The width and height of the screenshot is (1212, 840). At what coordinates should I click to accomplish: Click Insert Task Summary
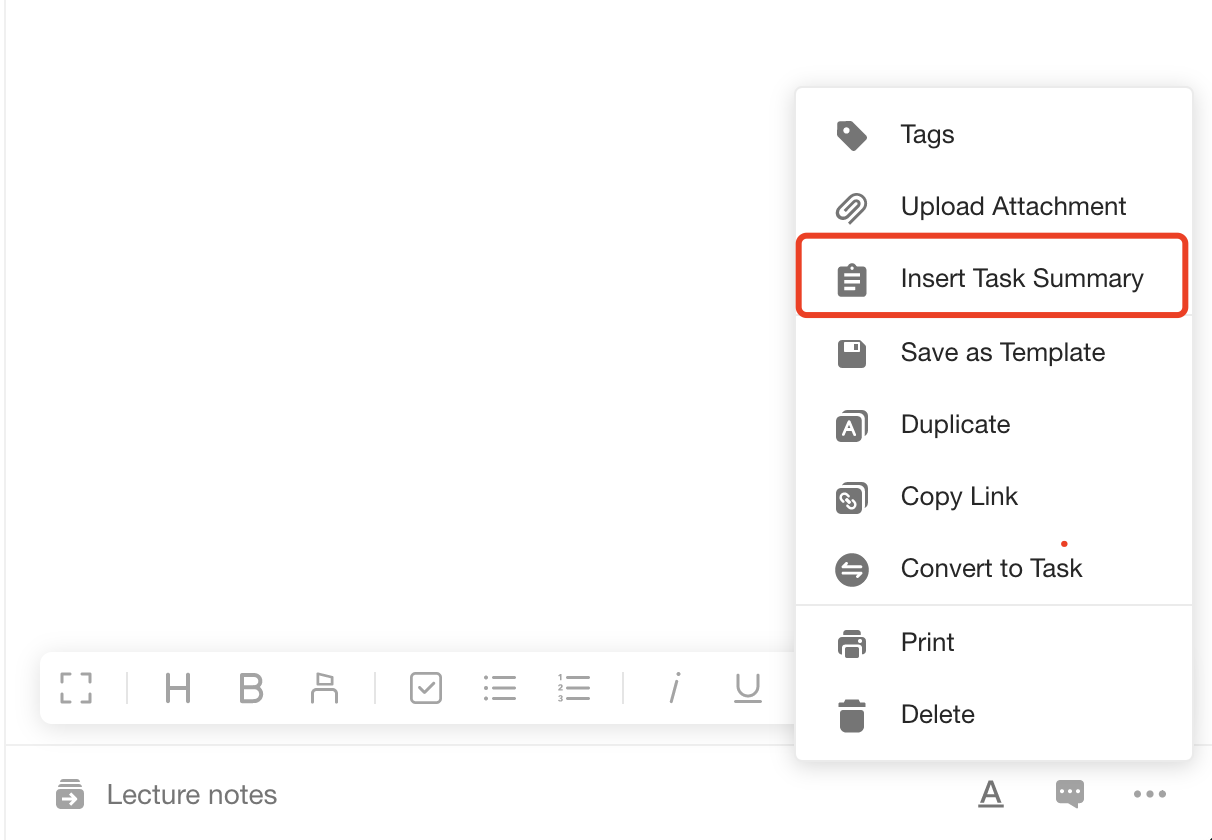click(x=1022, y=277)
